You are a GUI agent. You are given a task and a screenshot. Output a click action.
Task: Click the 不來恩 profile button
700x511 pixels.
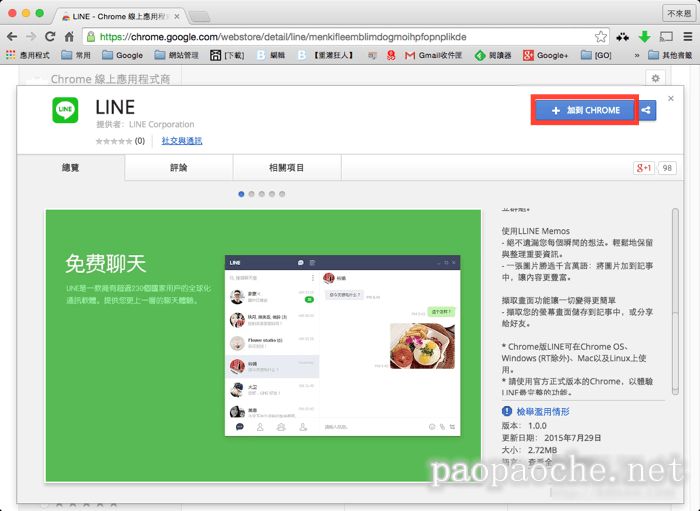click(x=679, y=13)
